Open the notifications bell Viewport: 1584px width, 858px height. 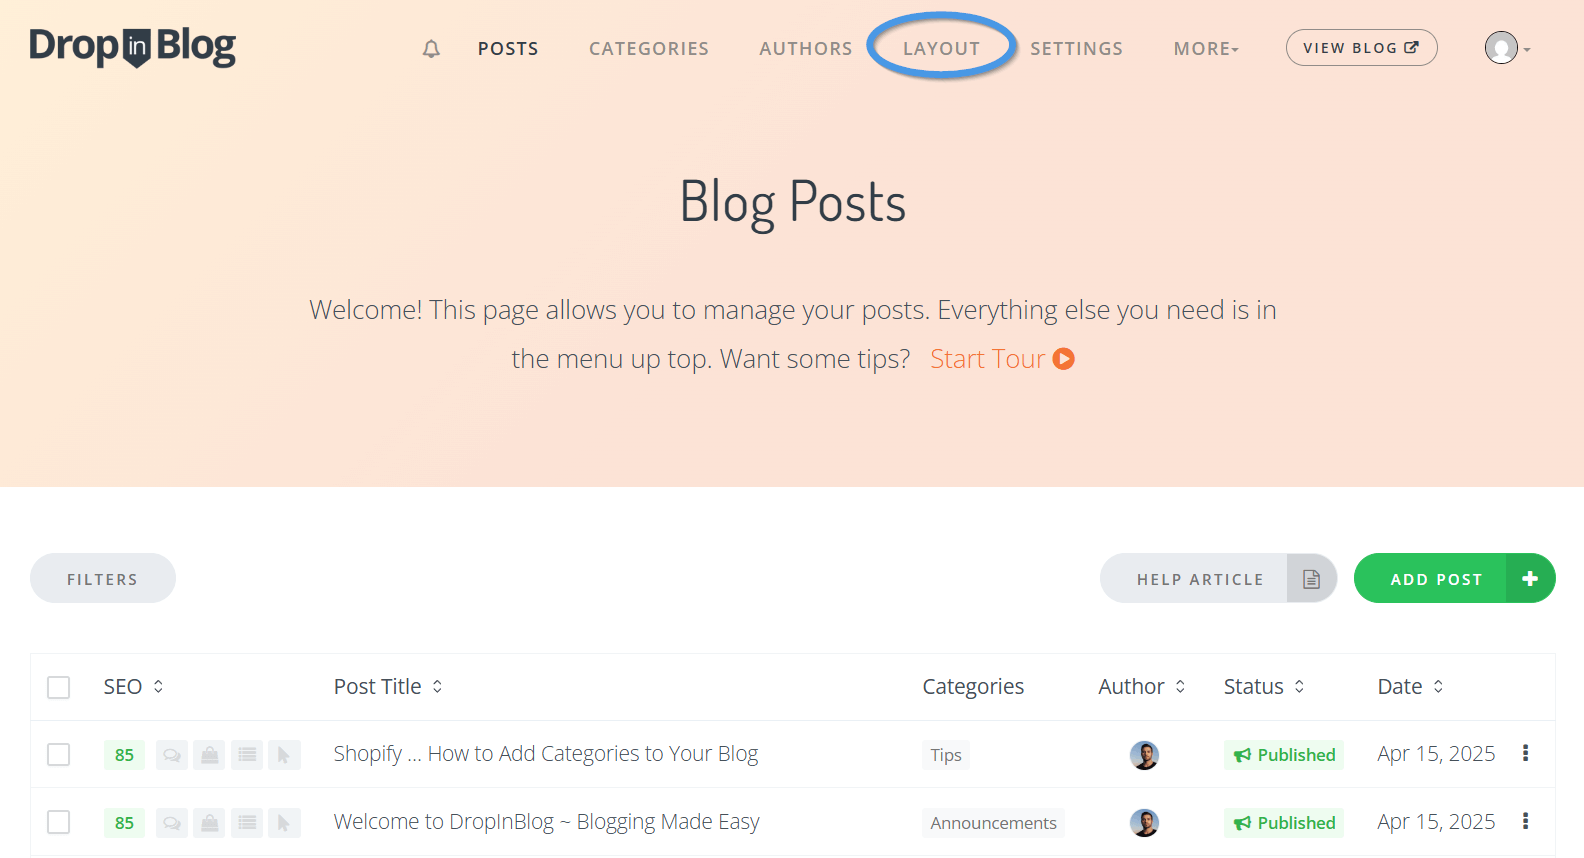coord(431,49)
